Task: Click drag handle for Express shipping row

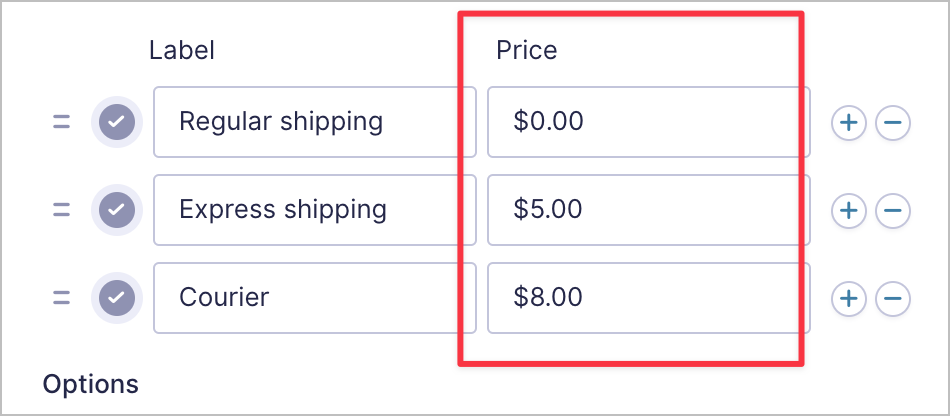Action: coord(61,210)
